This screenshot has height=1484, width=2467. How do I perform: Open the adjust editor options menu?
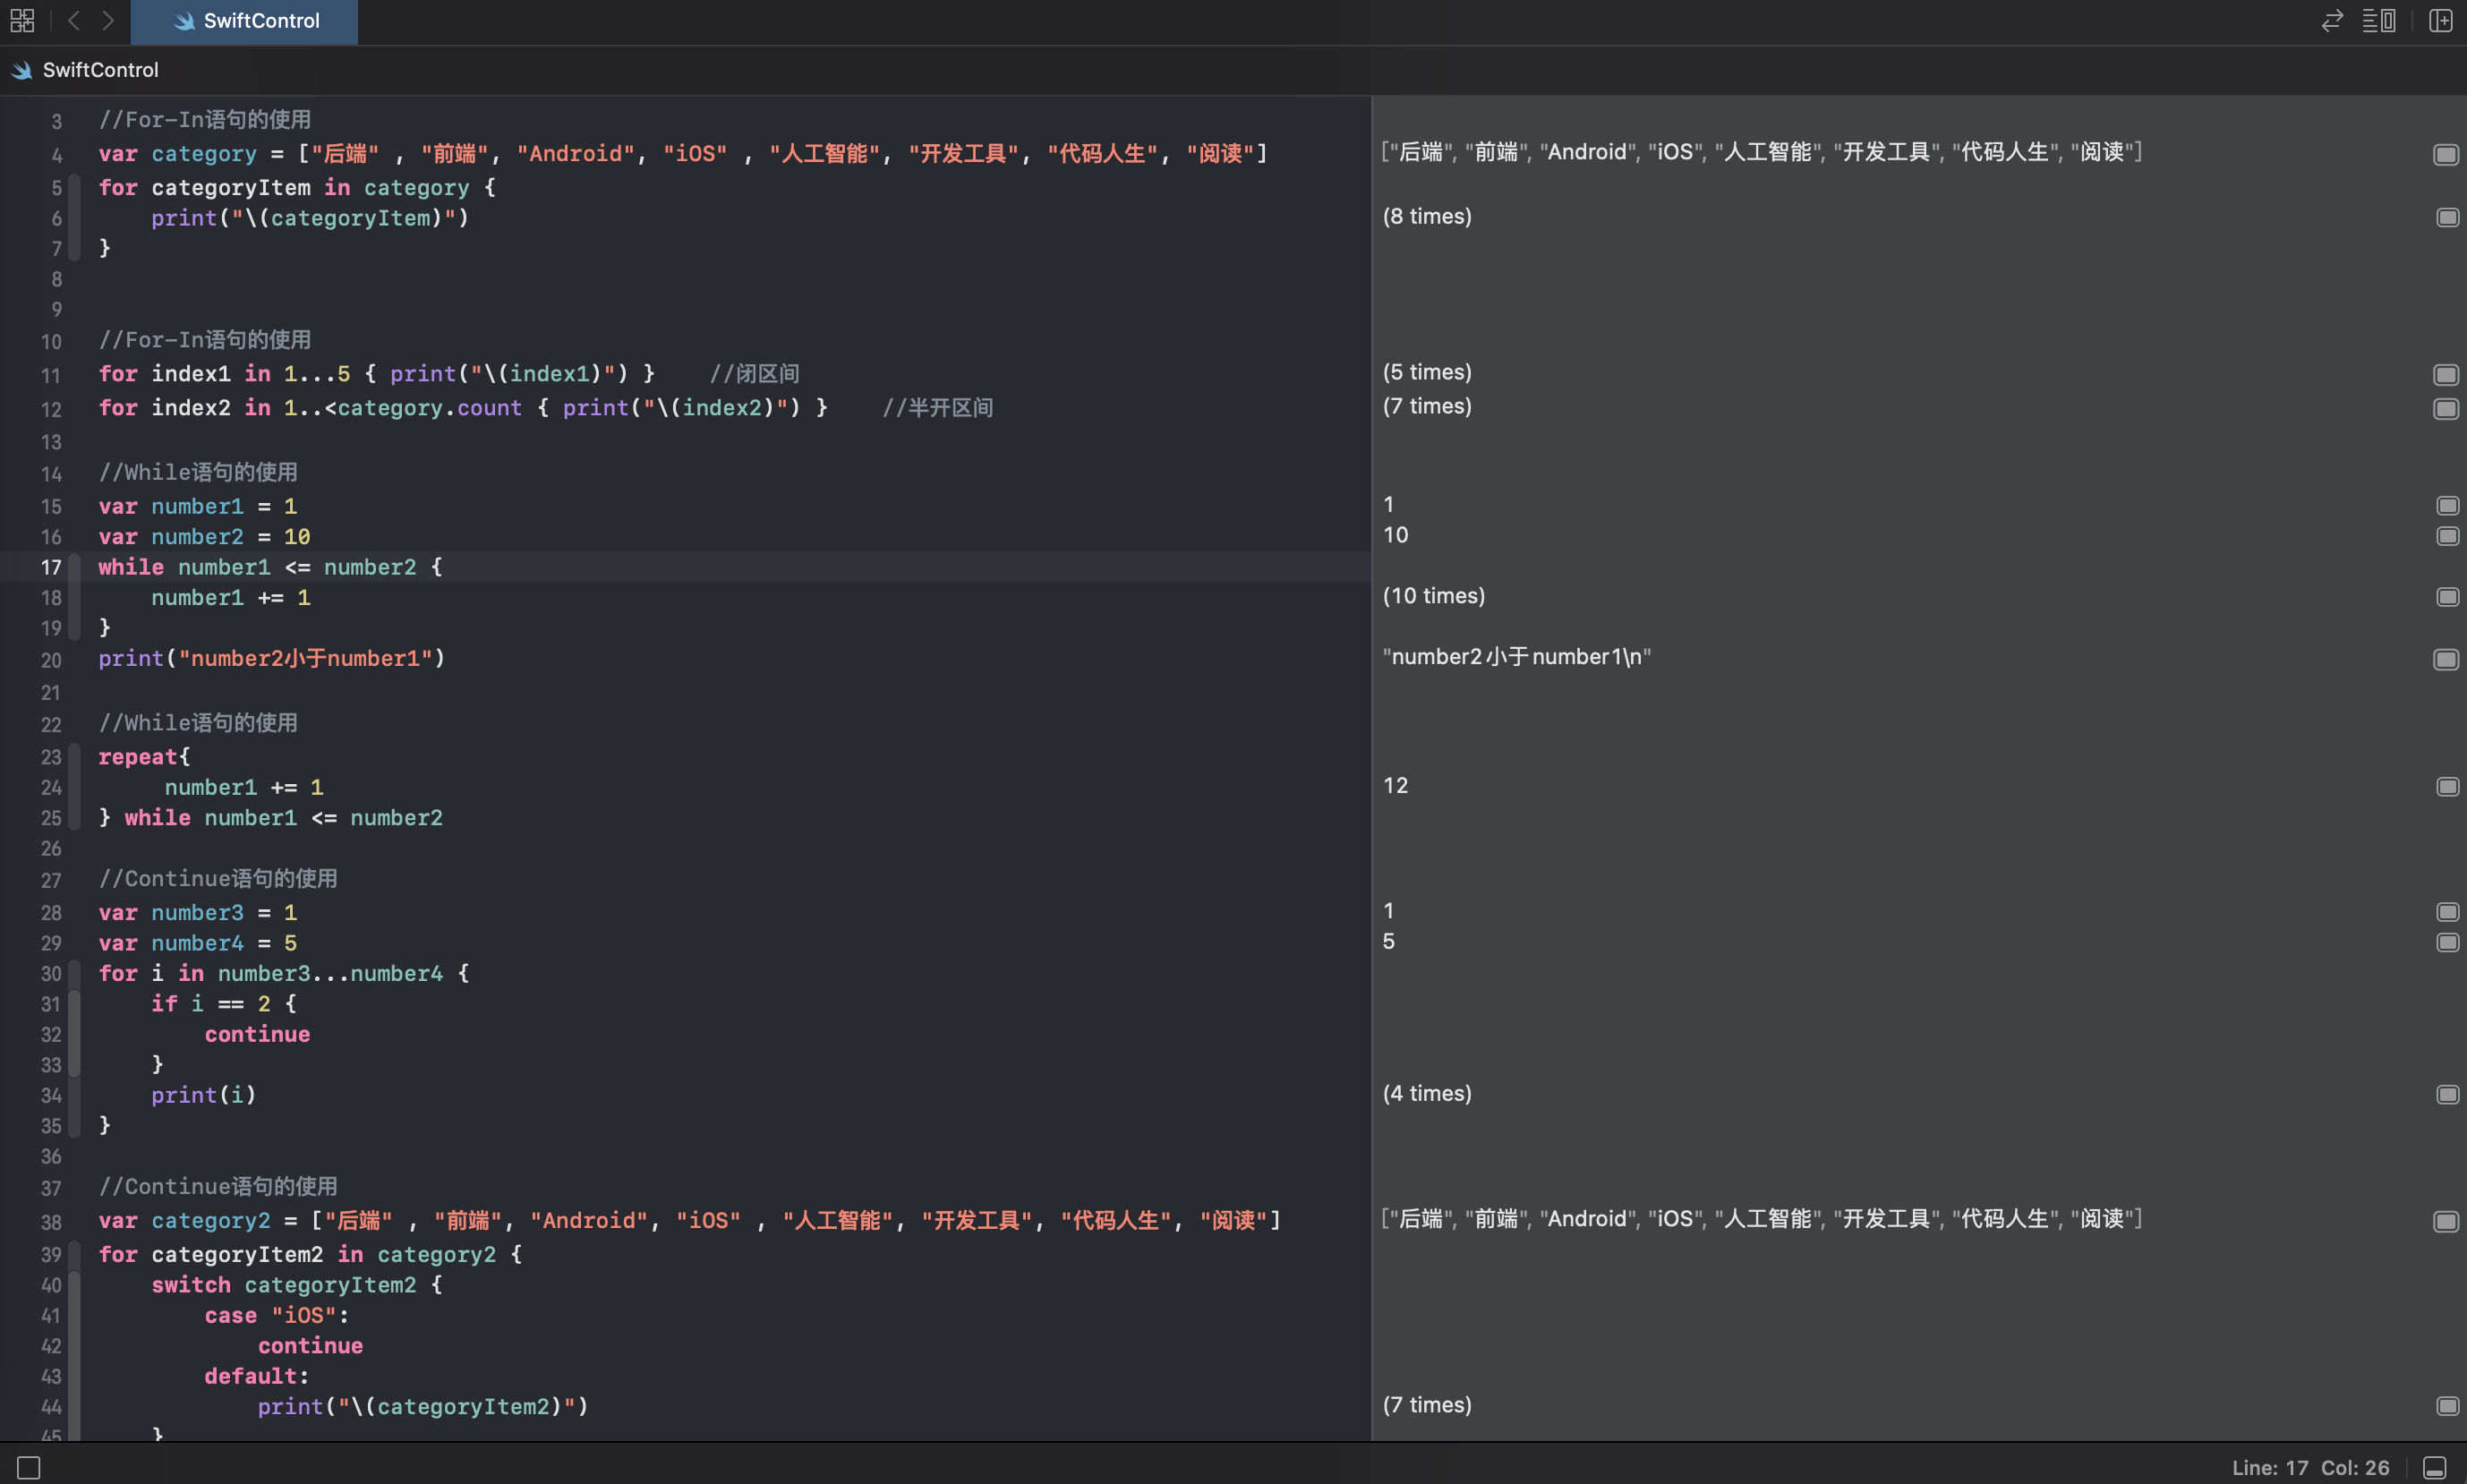click(2379, 20)
